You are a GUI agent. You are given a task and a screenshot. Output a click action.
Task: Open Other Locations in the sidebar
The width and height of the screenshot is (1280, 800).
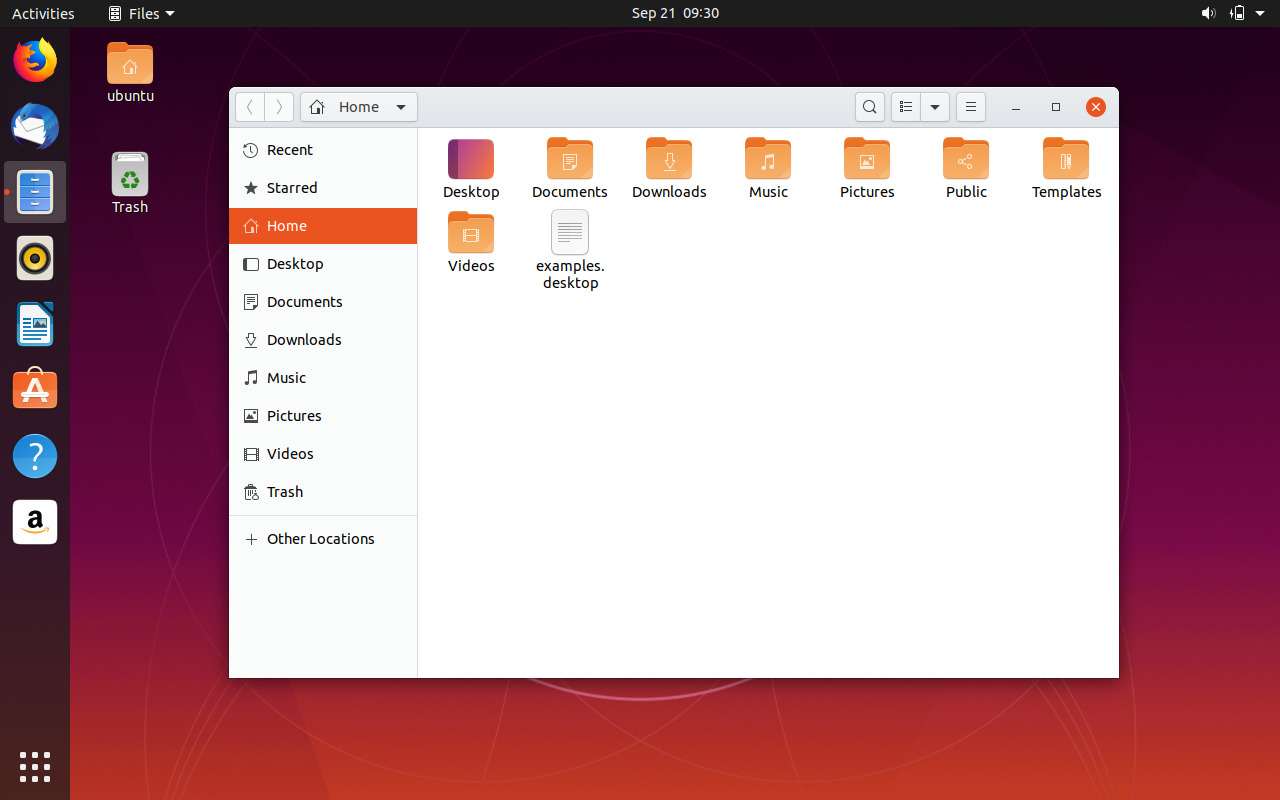[x=323, y=539]
